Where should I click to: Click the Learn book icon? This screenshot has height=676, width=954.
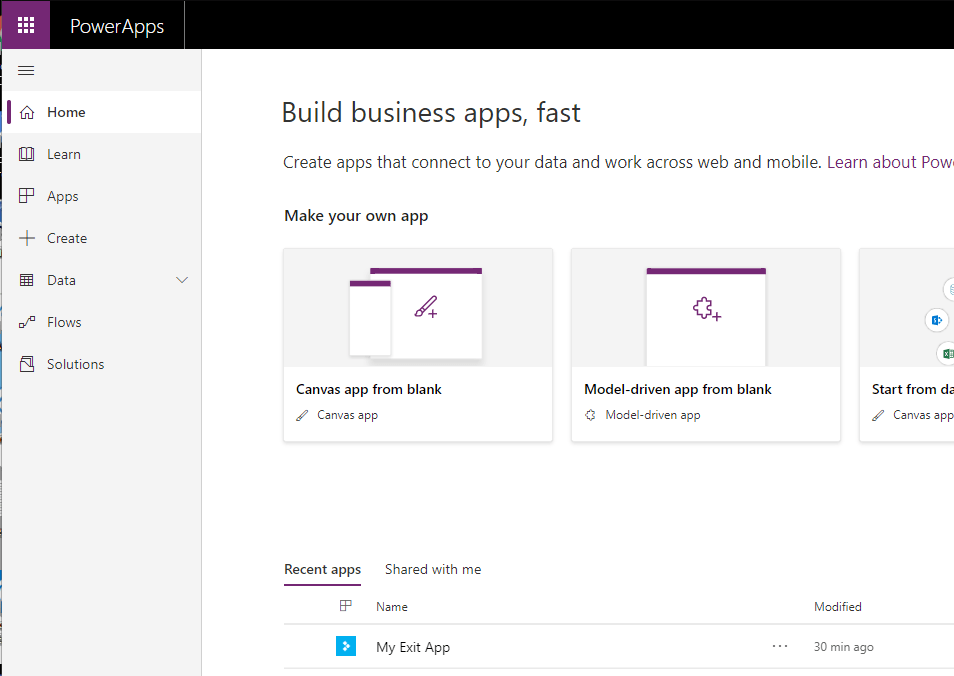coord(27,155)
